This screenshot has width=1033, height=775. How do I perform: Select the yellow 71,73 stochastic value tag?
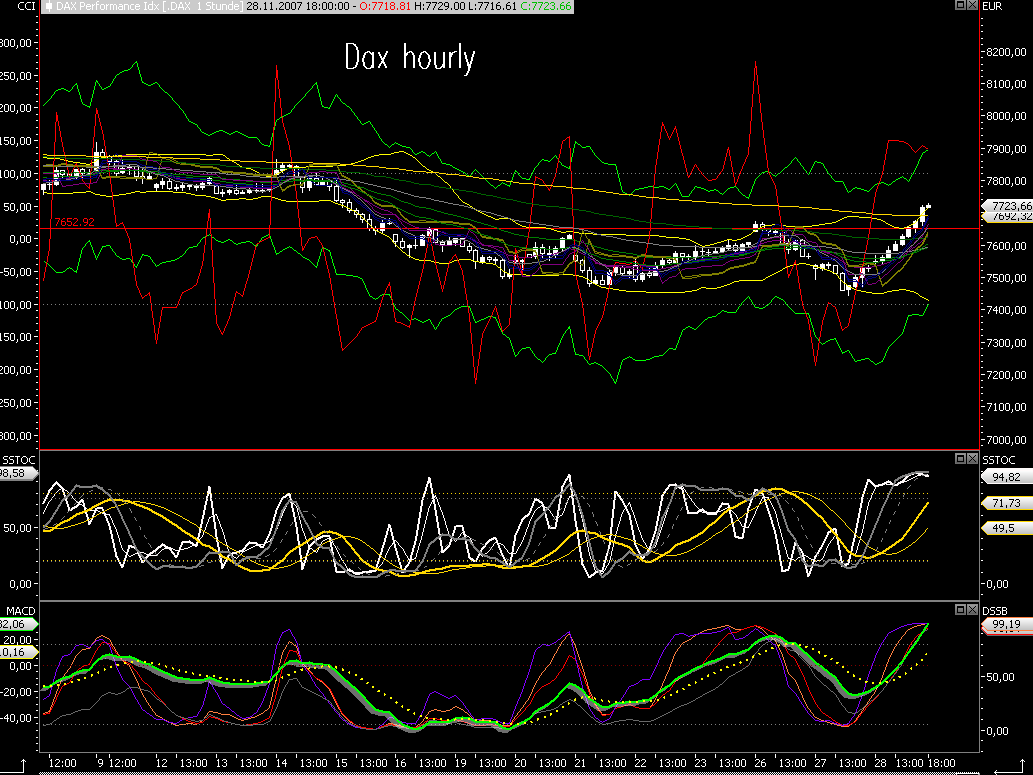1005,503
